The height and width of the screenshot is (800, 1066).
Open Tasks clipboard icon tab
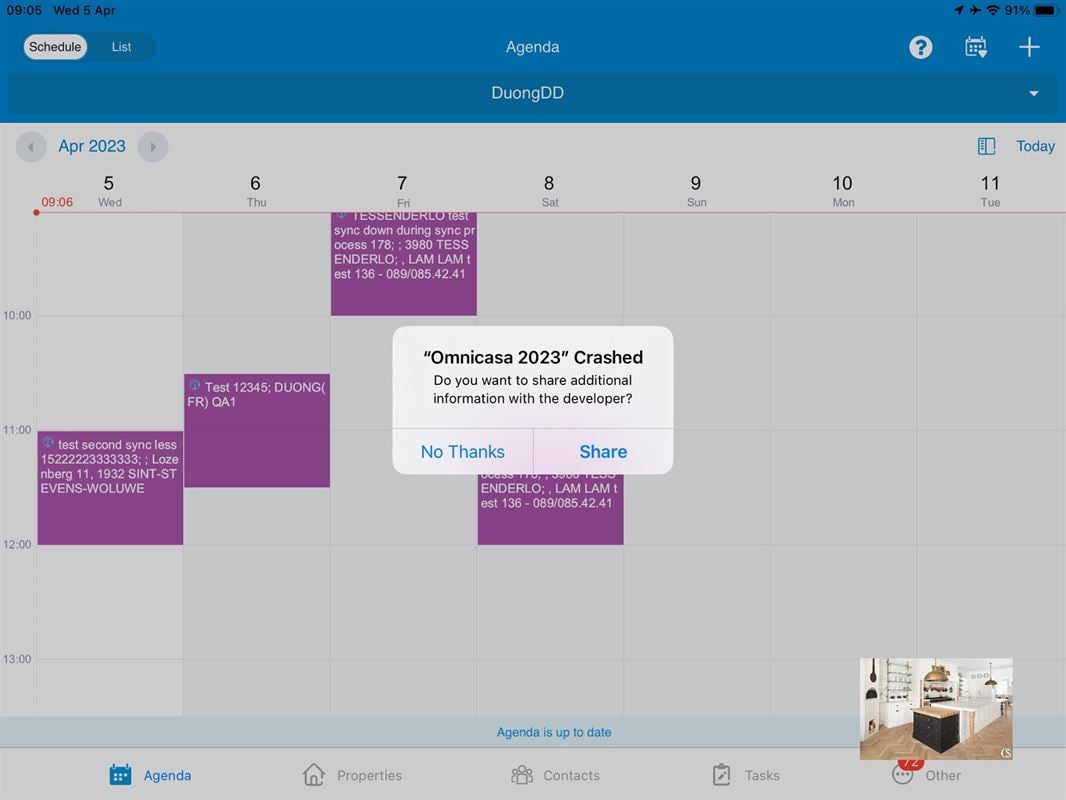click(745, 775)
